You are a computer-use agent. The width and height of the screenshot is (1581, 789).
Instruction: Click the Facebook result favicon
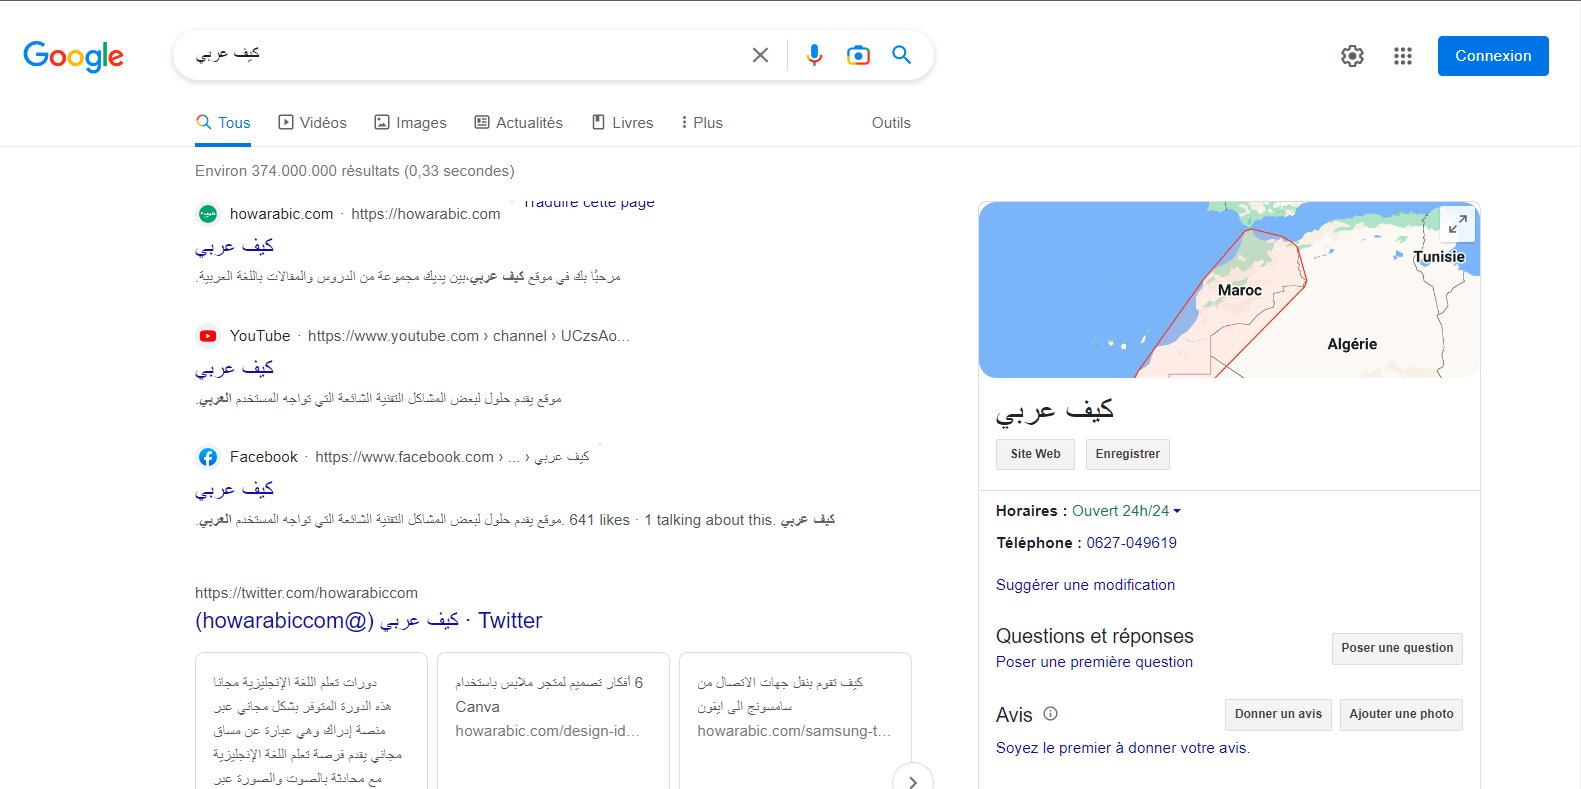click(x=208, y=457)
